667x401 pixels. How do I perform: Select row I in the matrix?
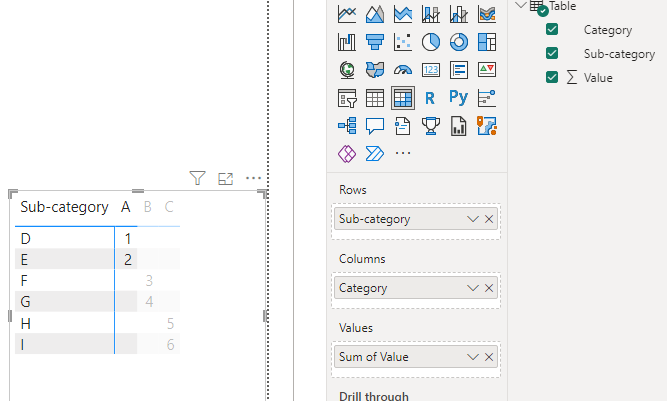click(22, 344)
